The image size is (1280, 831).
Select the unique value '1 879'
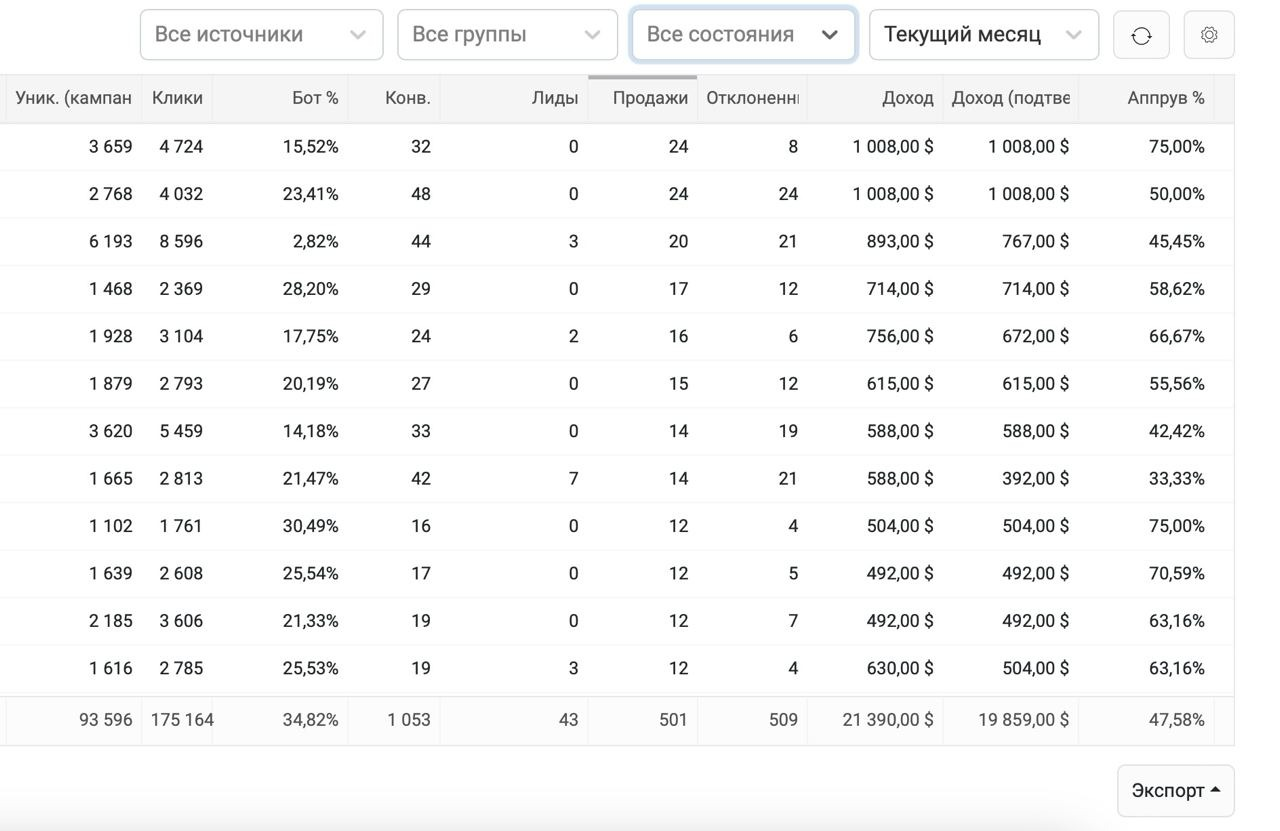[x=110, y=384]
